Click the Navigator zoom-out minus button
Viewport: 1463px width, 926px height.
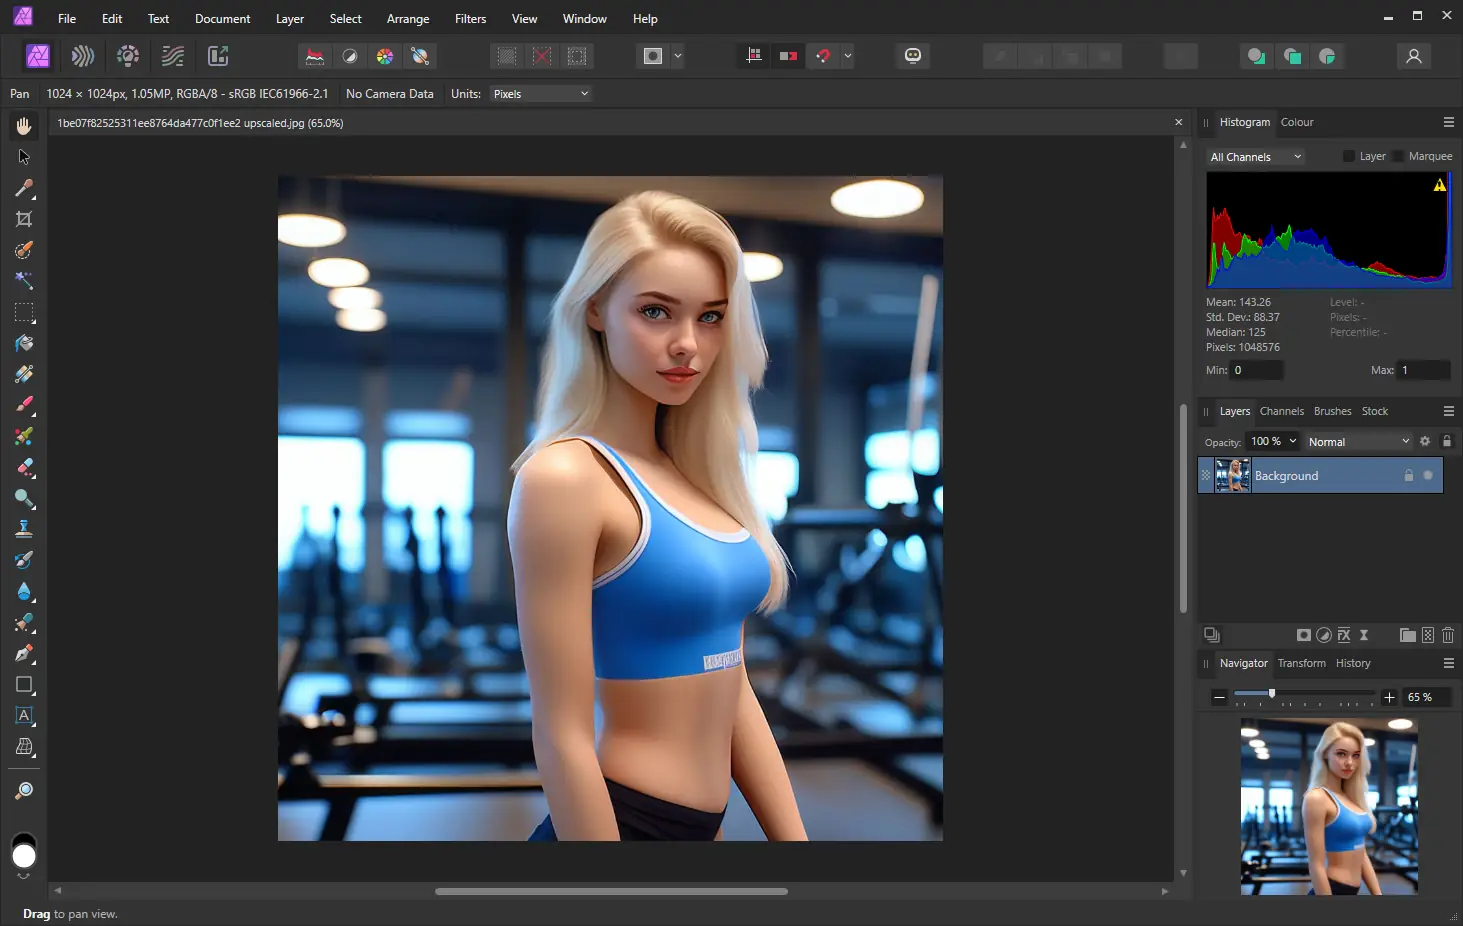point(1219,697)
